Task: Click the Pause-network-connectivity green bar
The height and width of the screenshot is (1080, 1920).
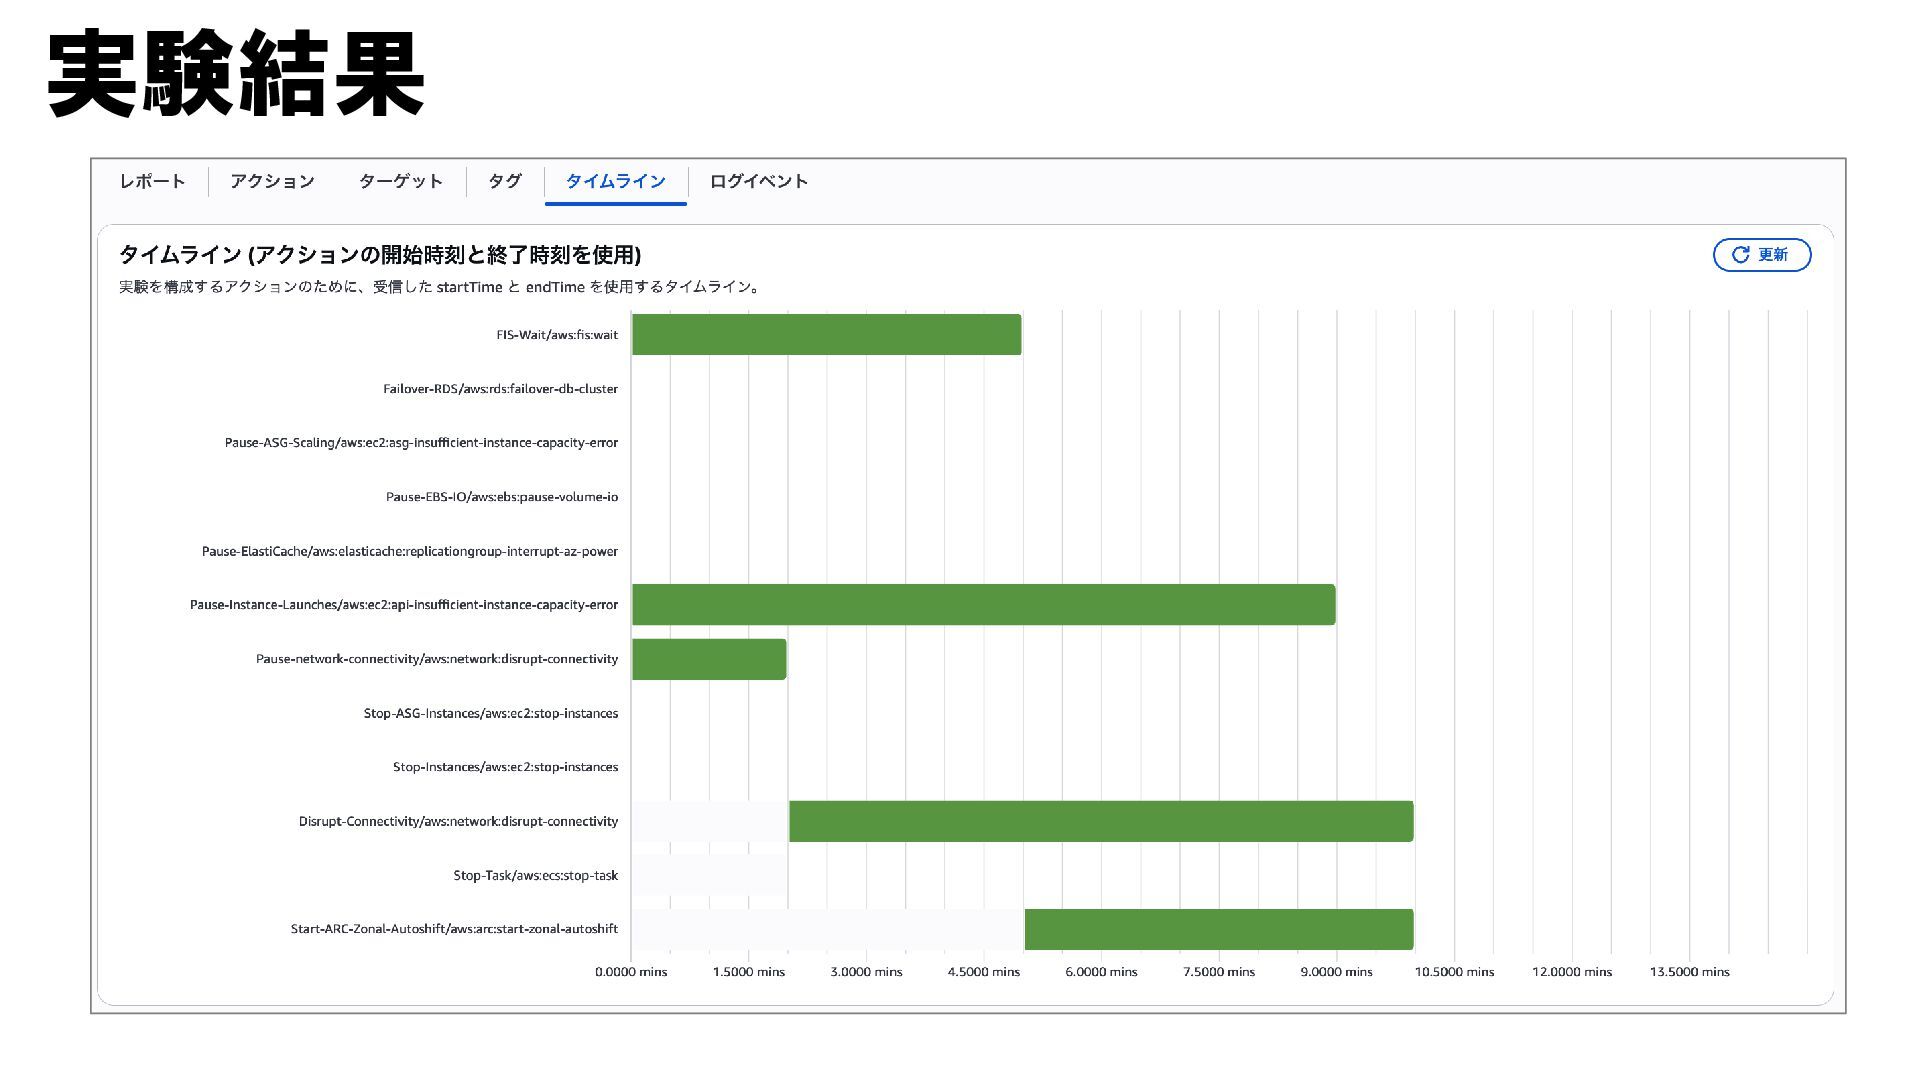Action: 709,659
